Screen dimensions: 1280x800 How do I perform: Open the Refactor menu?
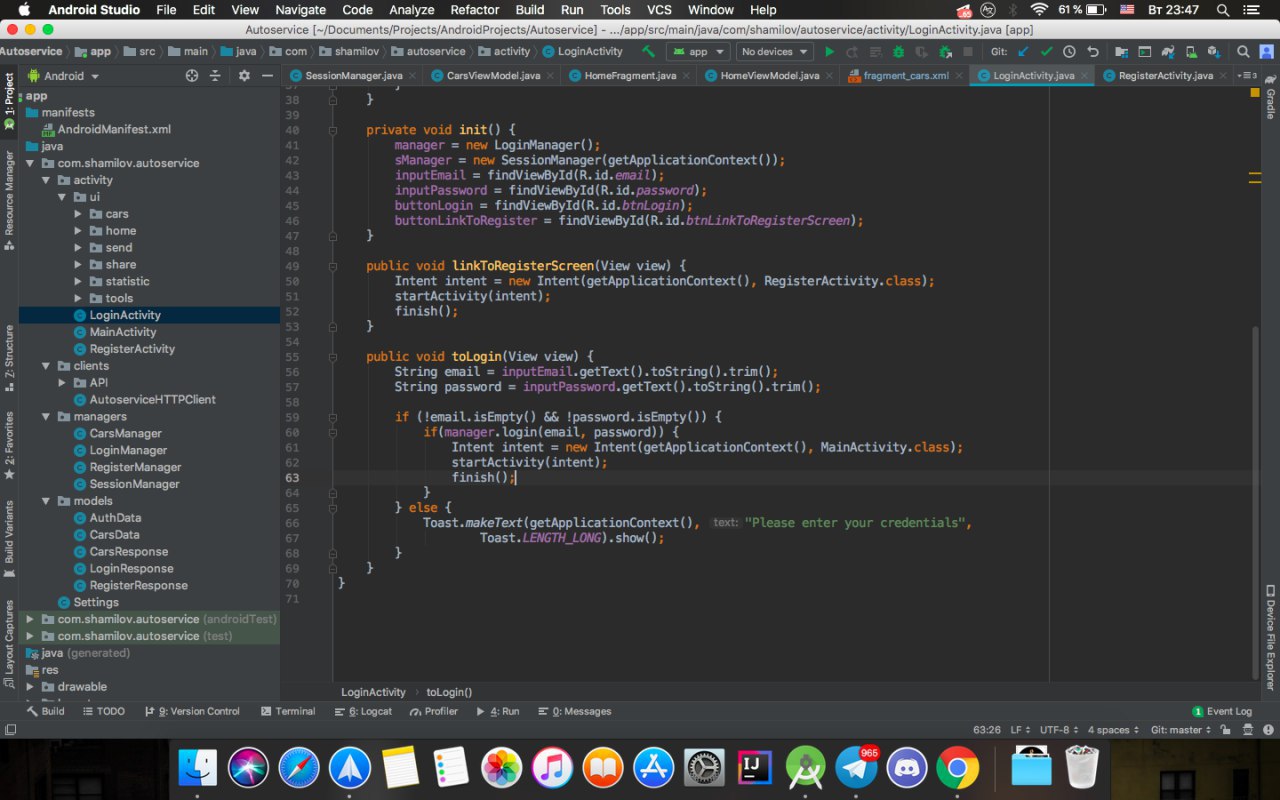(475, 10)
